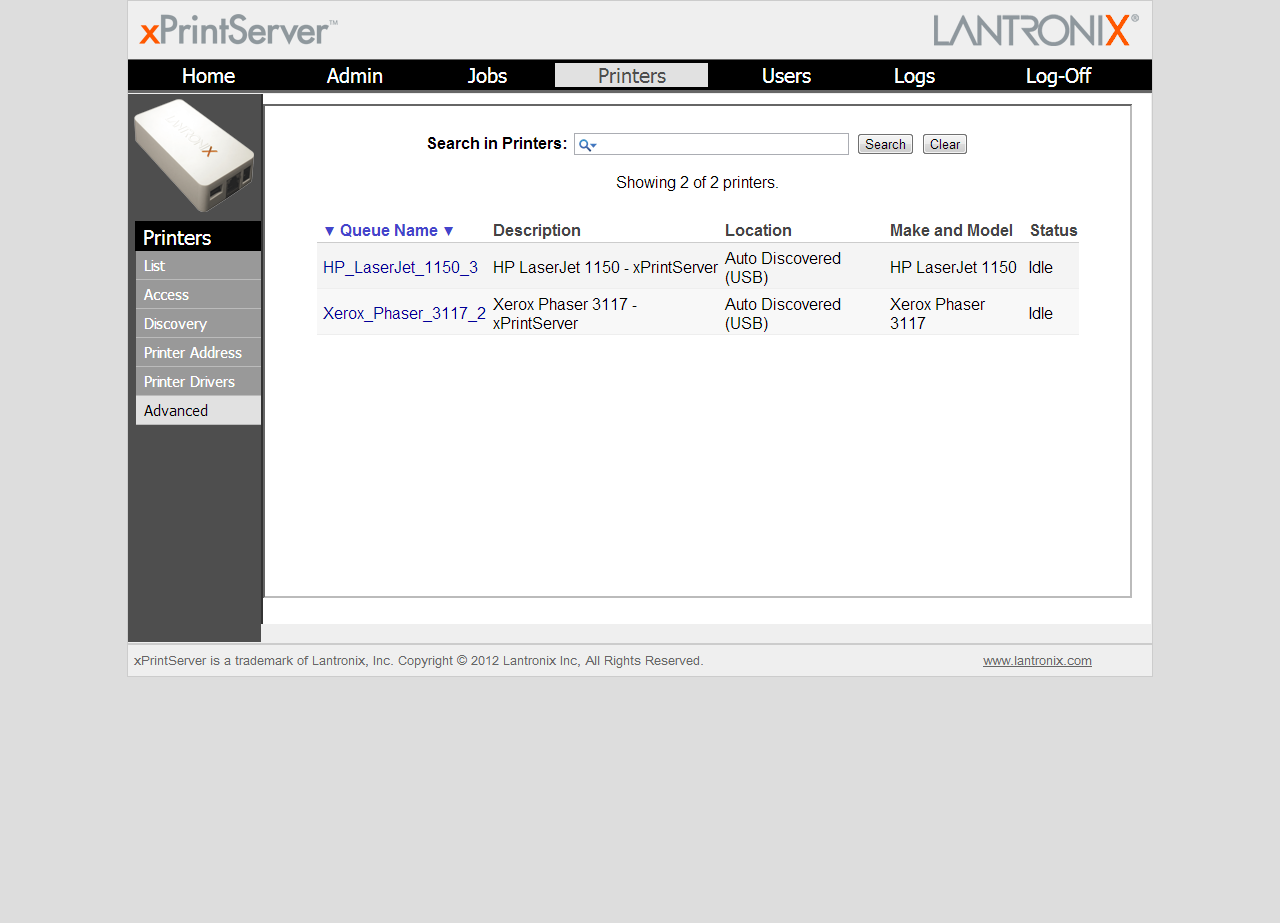Click the 'Search in Printers:' label

[497, 144]
